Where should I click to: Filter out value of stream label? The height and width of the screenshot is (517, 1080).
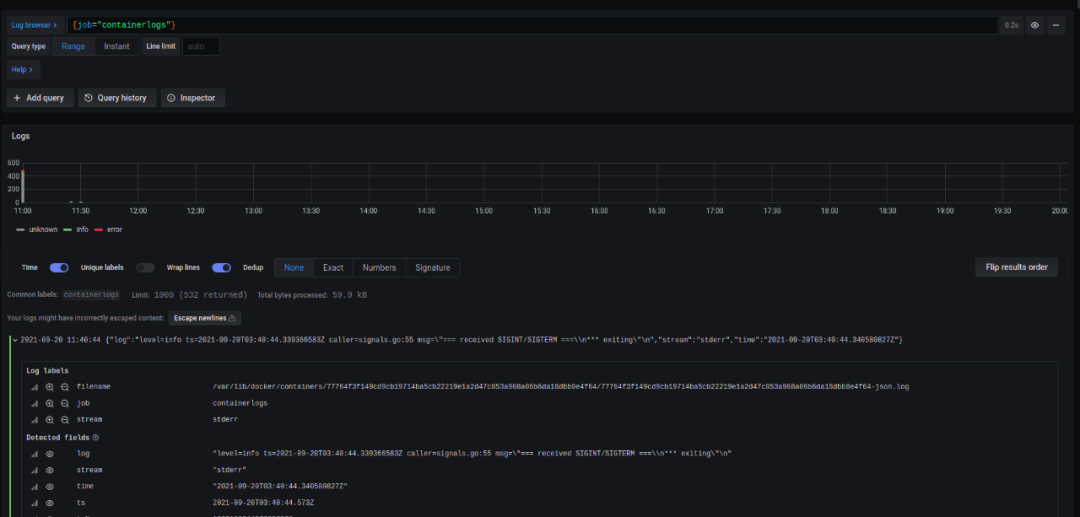(x=64, y=419)
